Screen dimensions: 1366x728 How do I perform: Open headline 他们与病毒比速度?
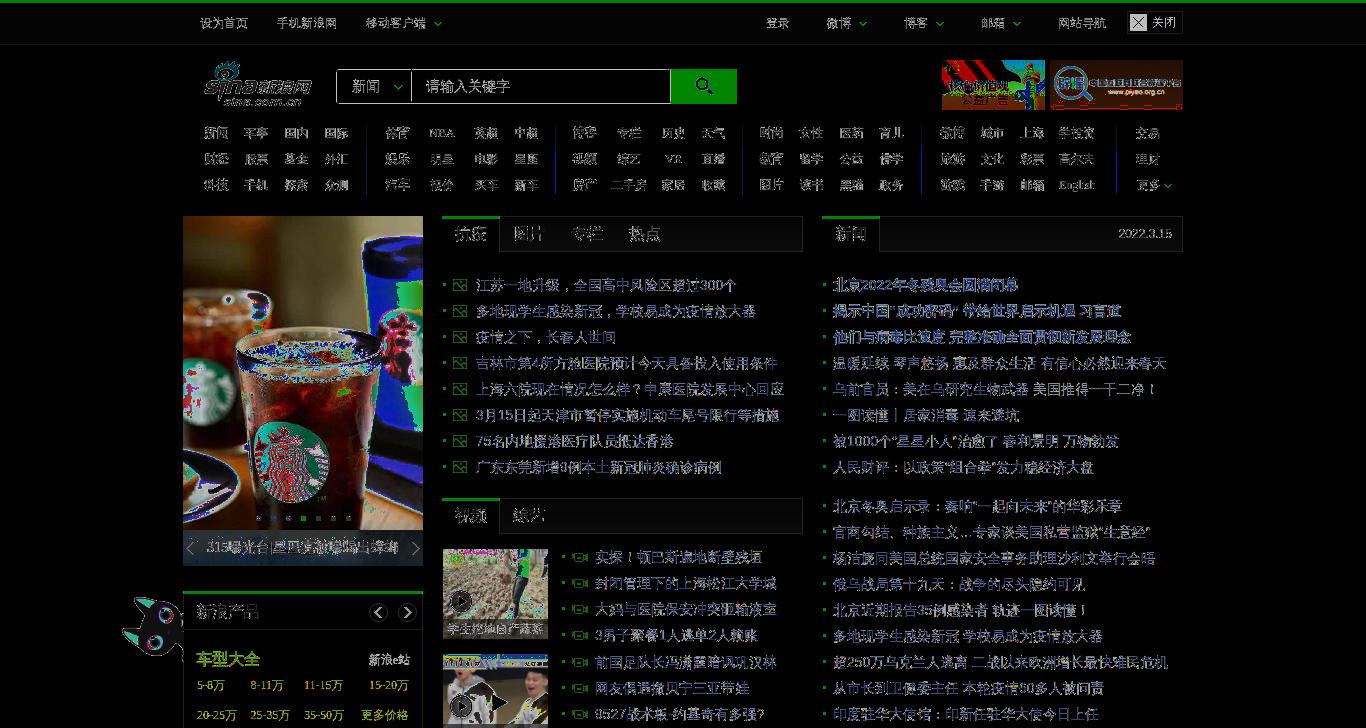982,337
